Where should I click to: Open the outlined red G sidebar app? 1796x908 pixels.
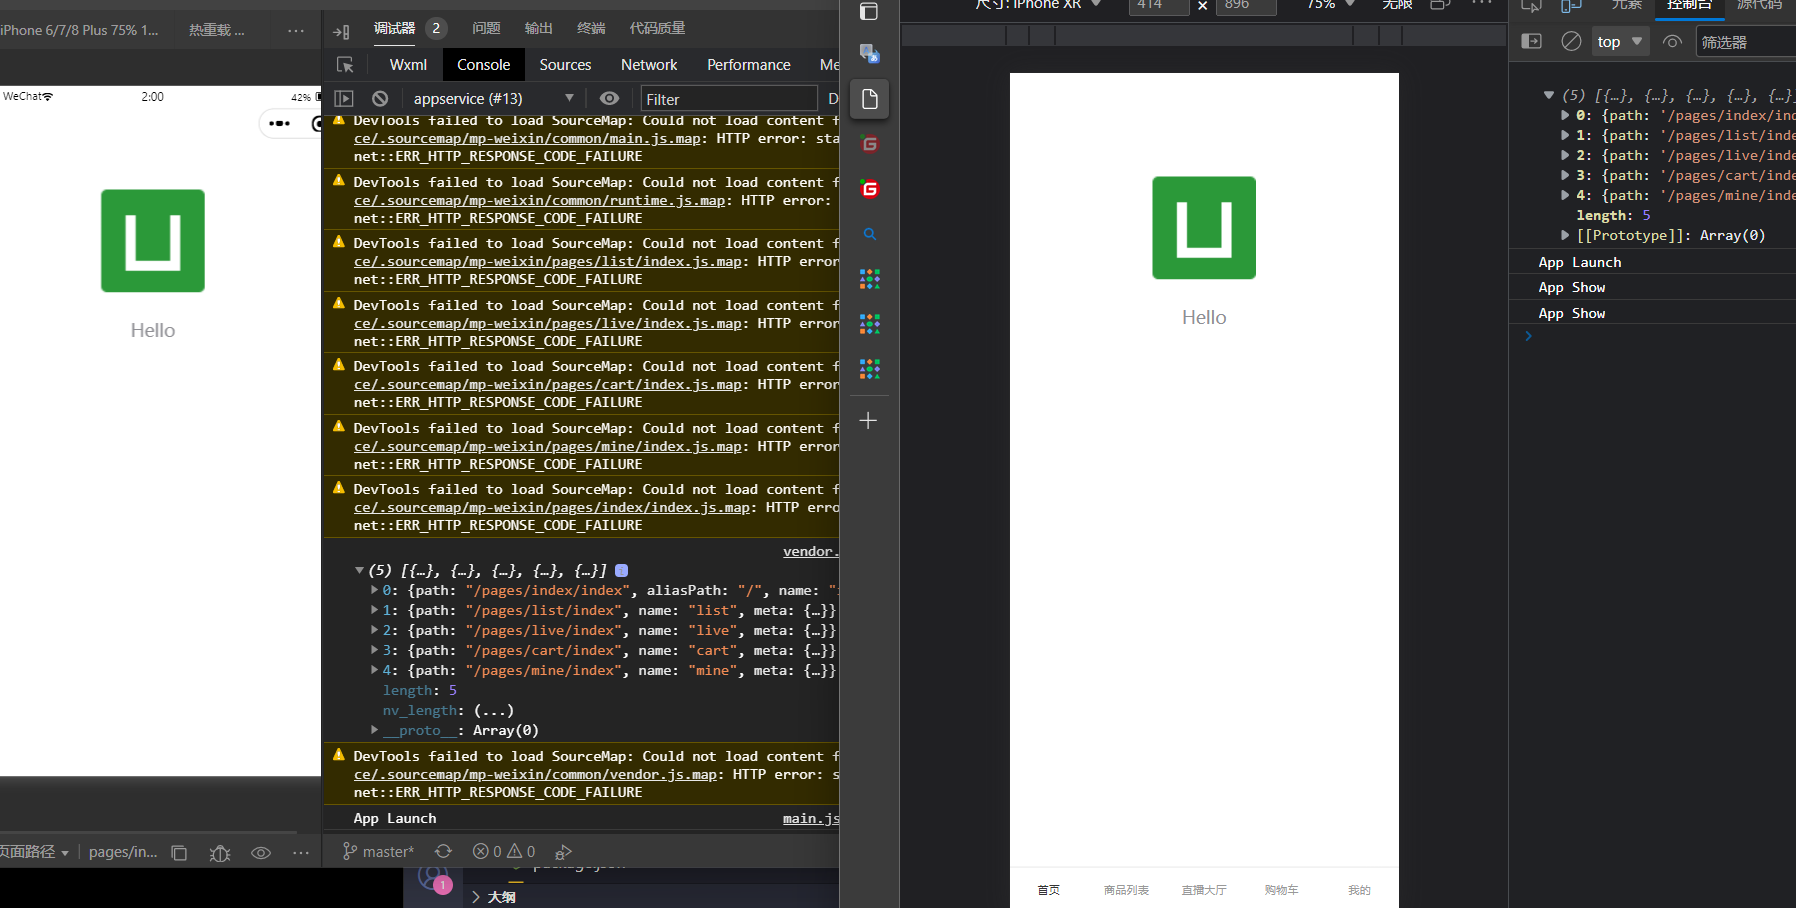[x=869, y=144]
